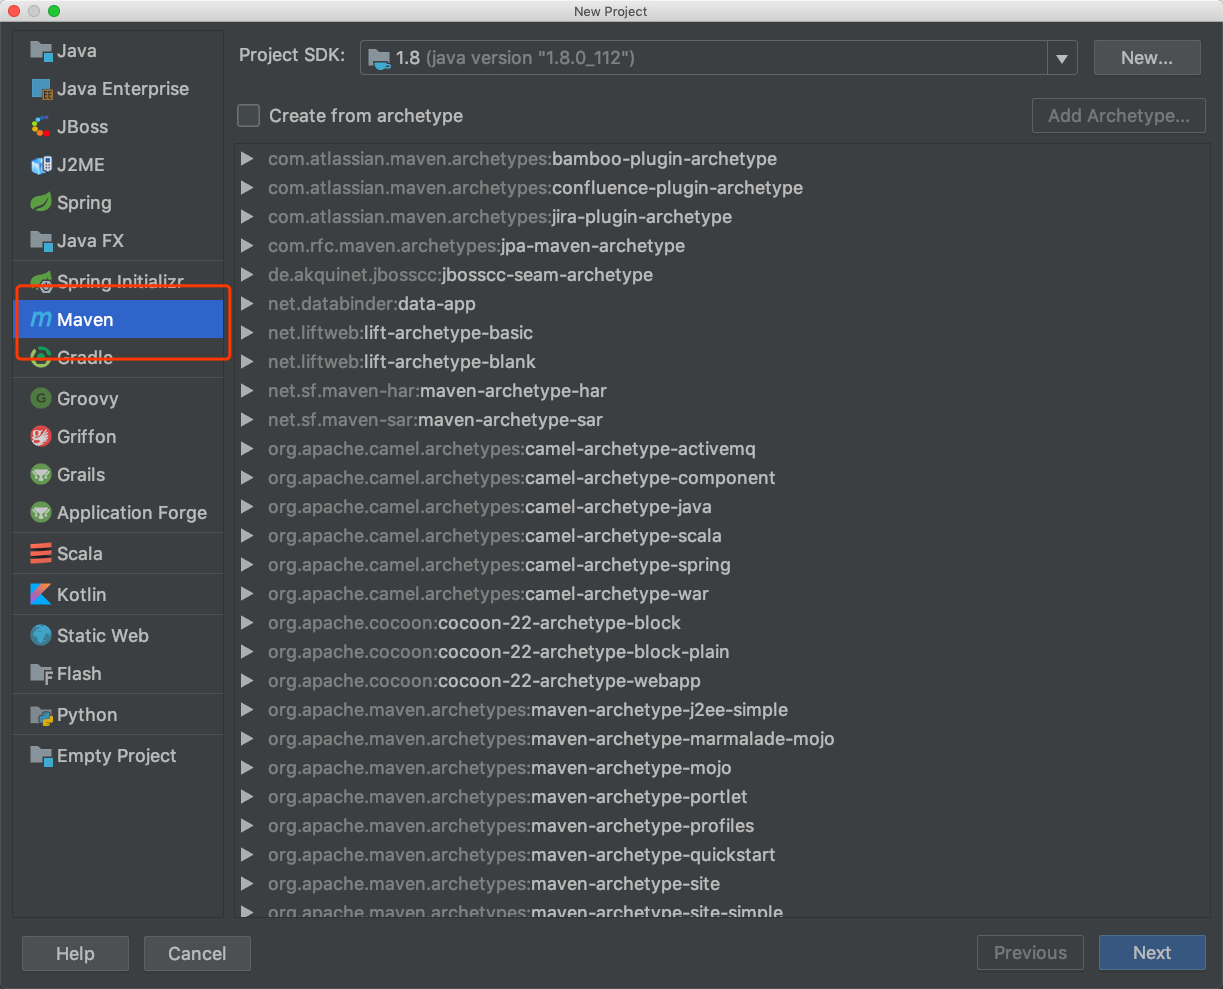Click the SDK folder icon in combo box
The width and height of the screenshot is (1223, 989).
(x=379, y=58)
